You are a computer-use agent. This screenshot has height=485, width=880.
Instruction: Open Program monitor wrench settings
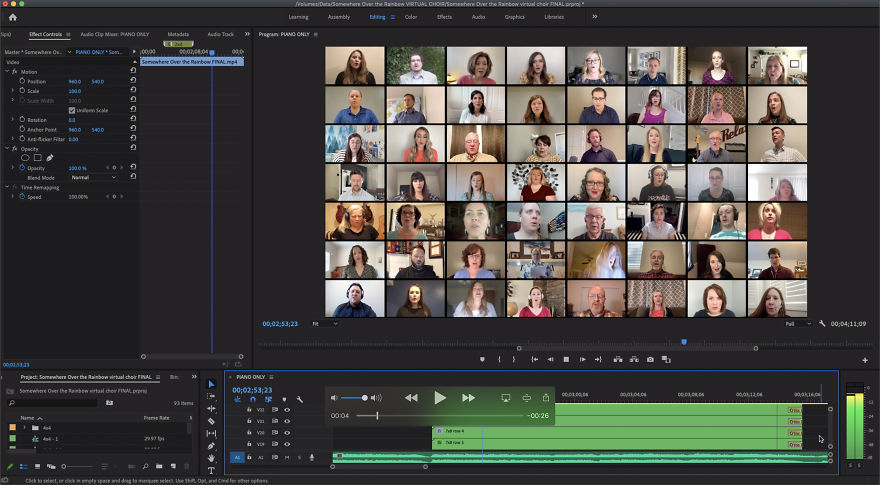[822, 324]
